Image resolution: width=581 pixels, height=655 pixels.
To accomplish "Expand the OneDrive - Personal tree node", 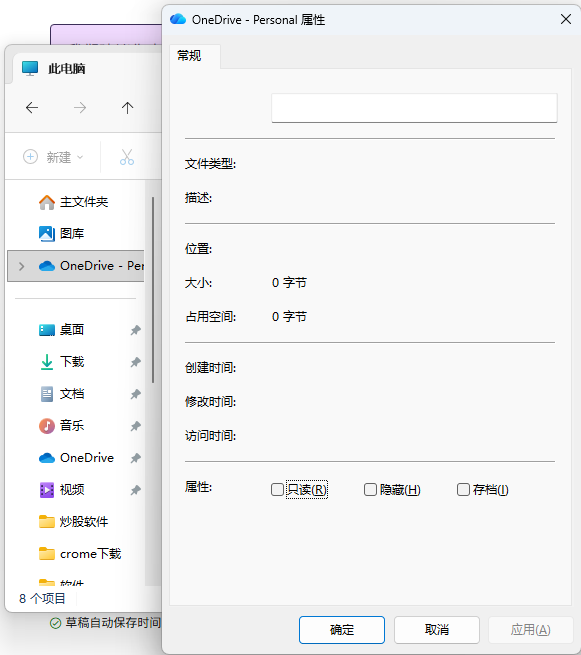I will [x=21, y=266].
